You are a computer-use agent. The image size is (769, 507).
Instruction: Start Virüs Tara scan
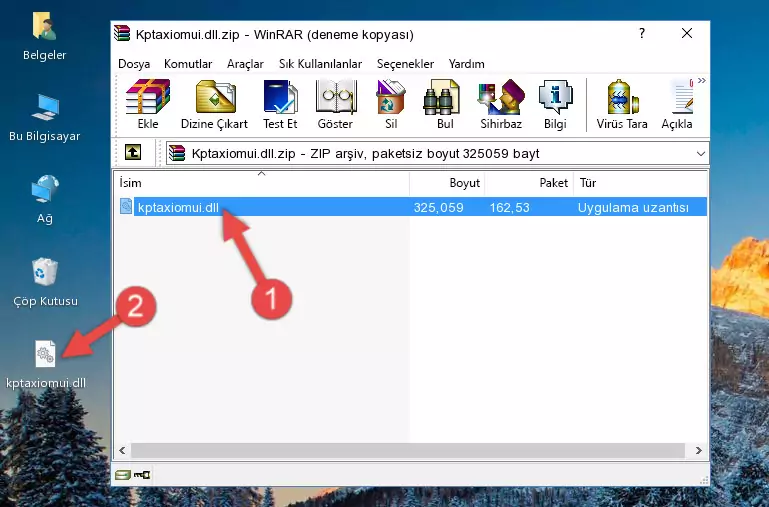pos(622,104)
